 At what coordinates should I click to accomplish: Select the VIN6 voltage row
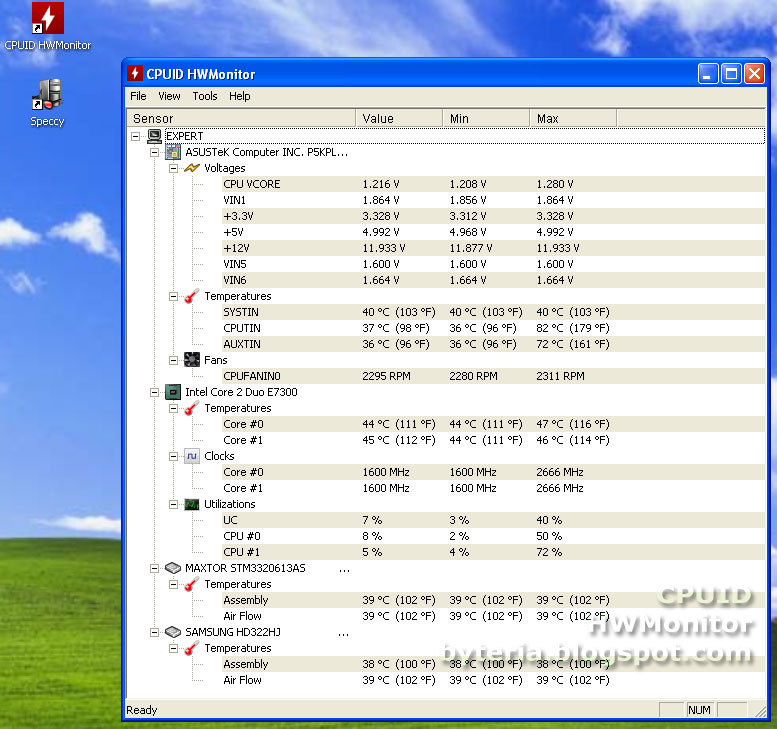[494, 280]
